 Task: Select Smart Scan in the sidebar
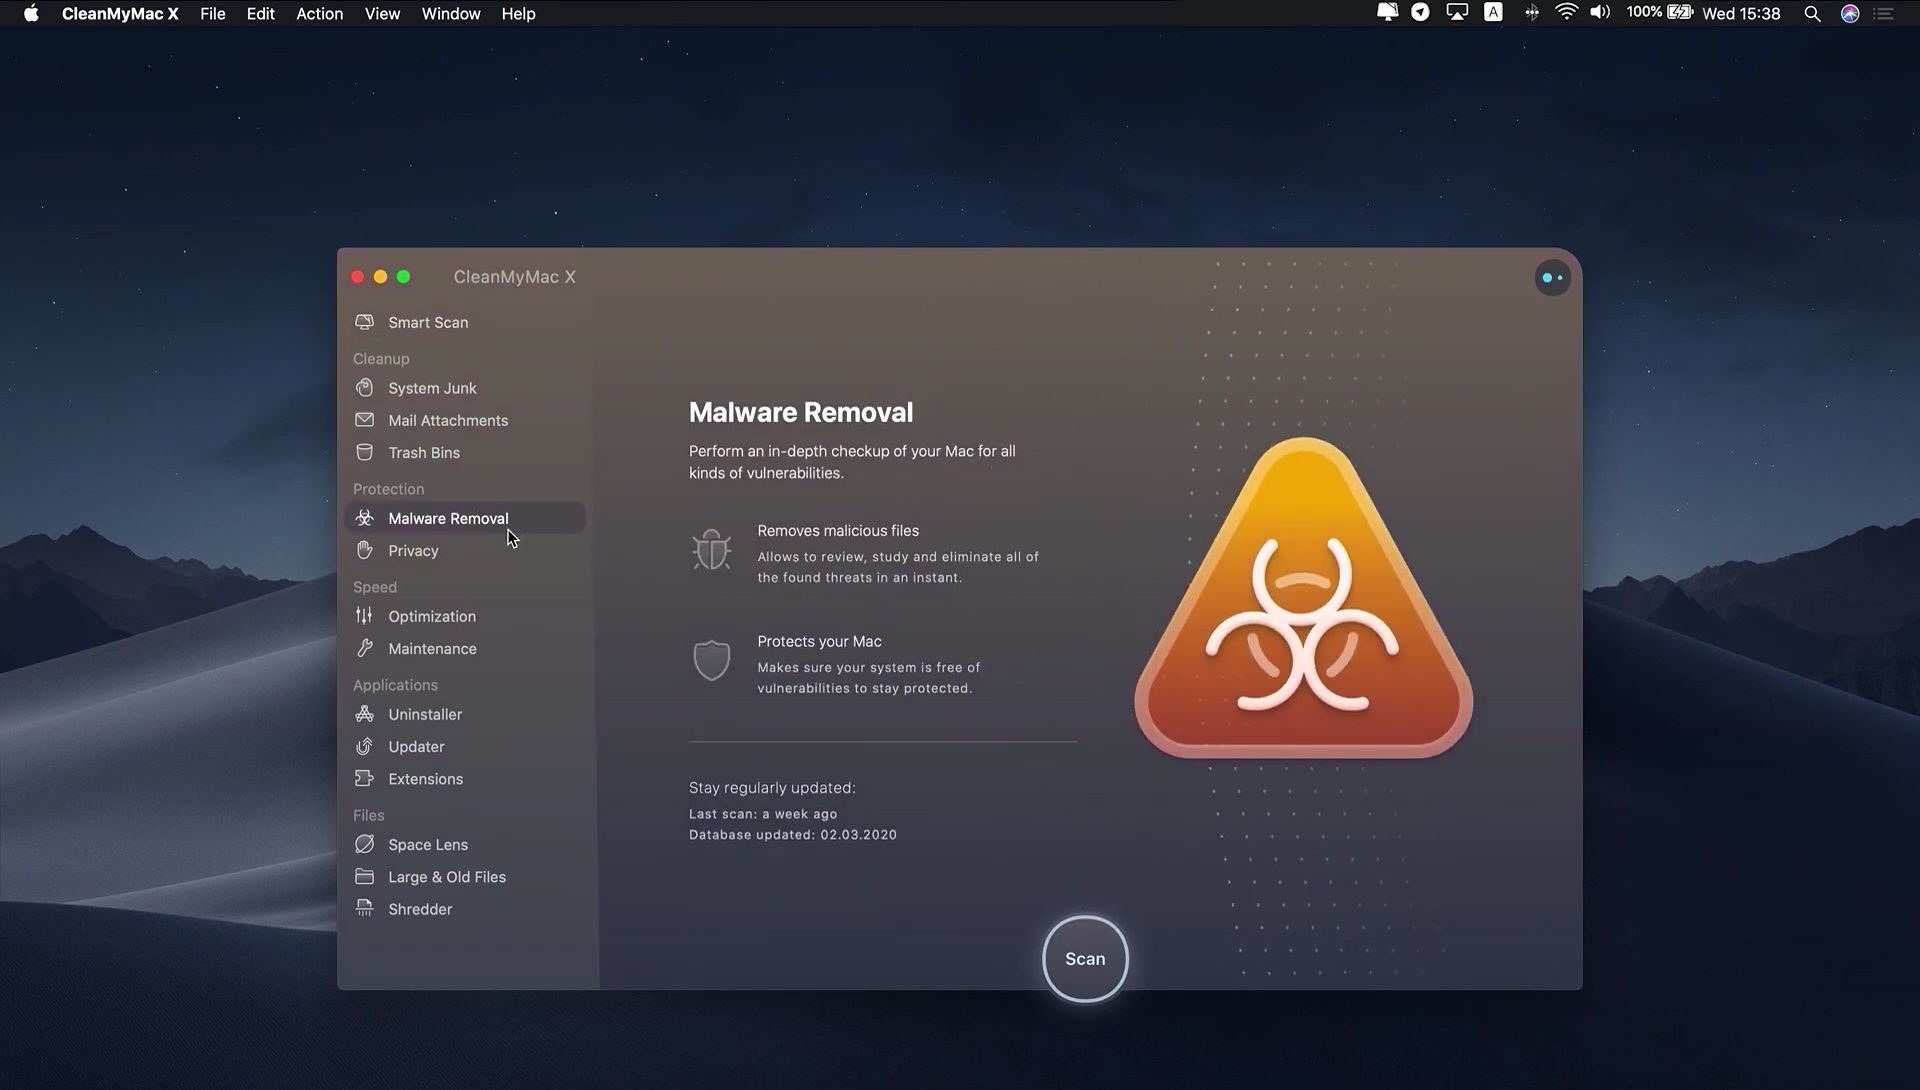pyautogui.click(x=466, y=322)
